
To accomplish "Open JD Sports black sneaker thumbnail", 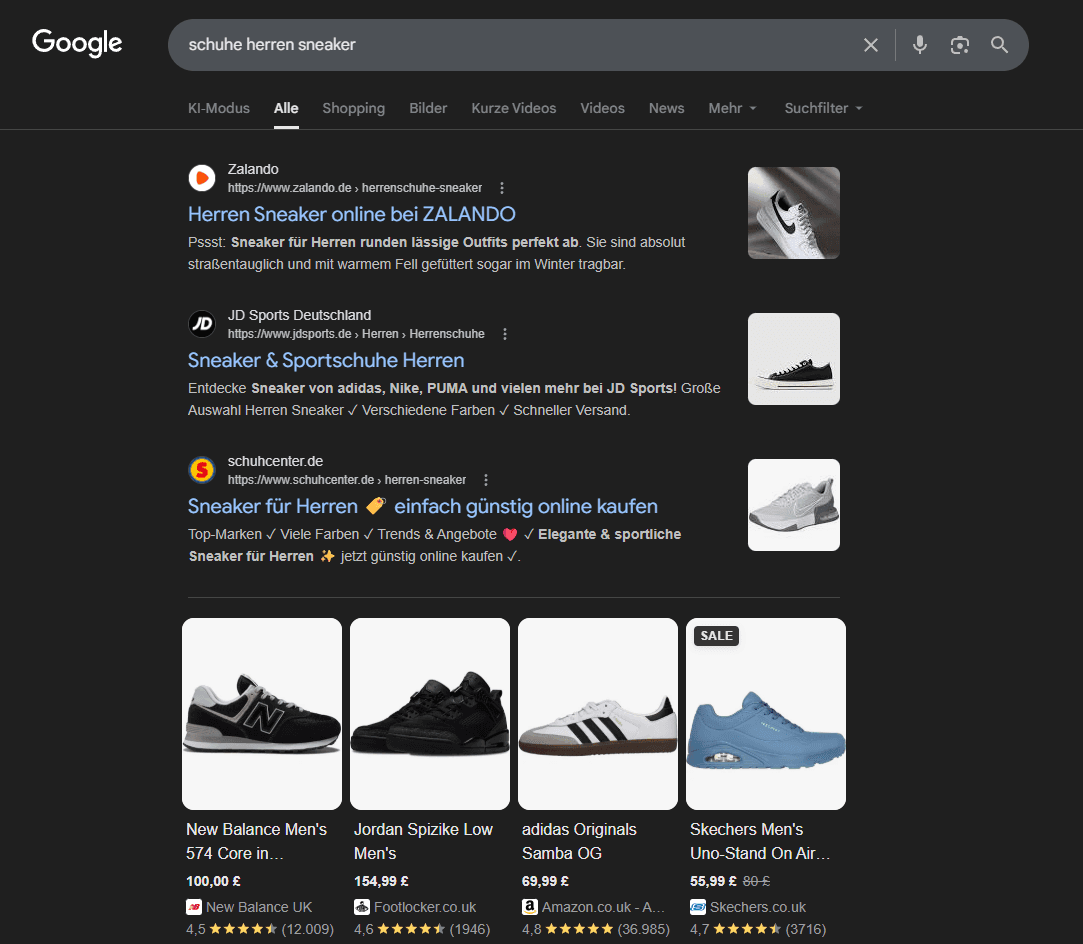I will coord(794,359).
